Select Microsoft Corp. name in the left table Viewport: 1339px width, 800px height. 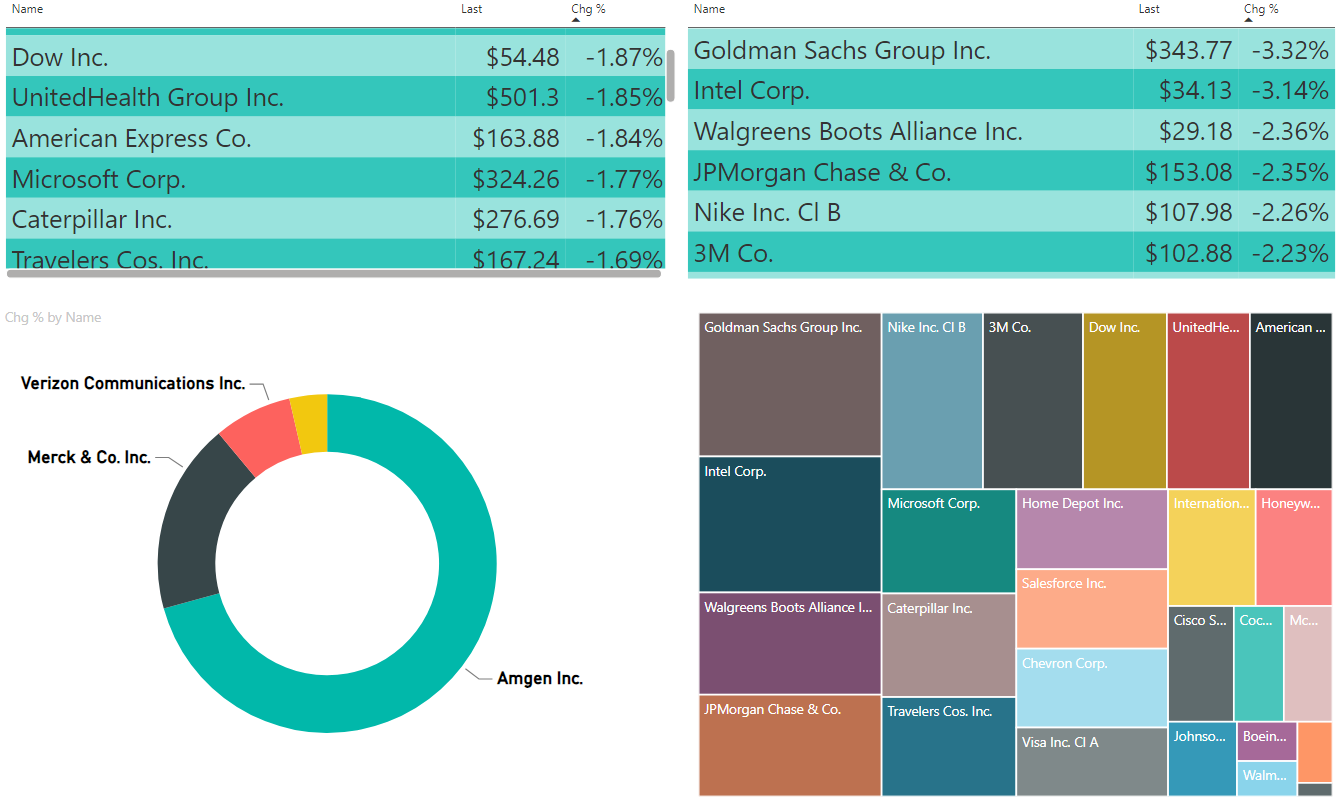tap(99, 180)
